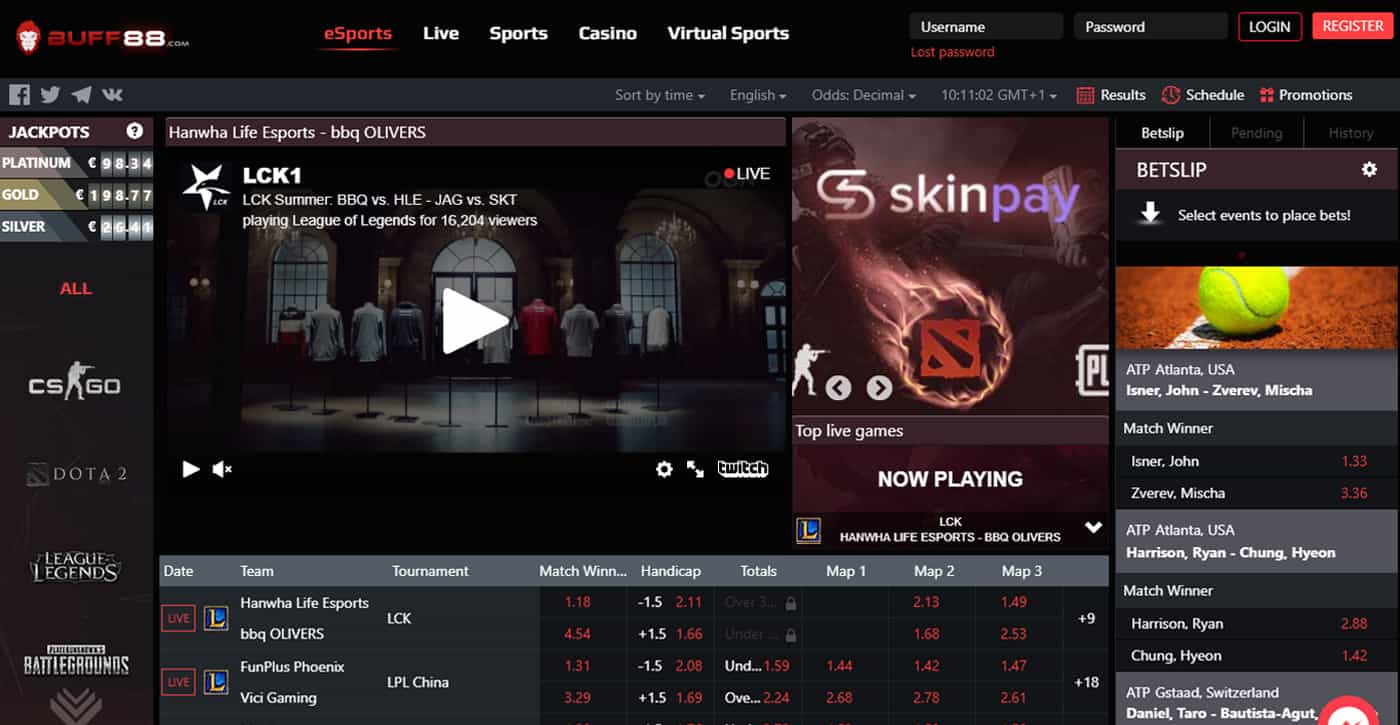Open the video player settings gear
The height and width of the screenshot is (725, 1400).
coord(664,469)
